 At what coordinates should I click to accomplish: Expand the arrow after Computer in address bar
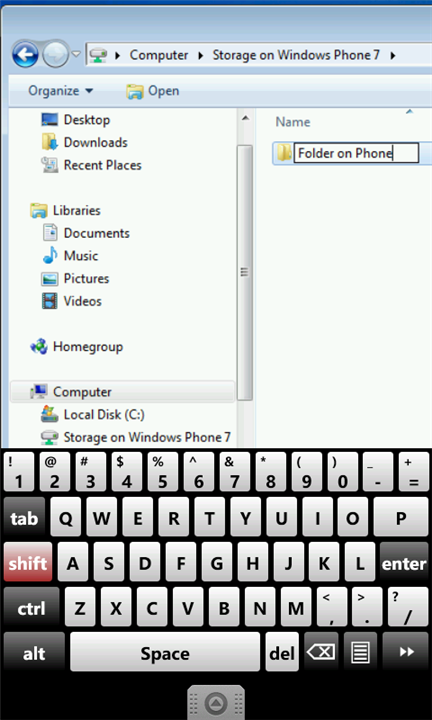point(200,56)
